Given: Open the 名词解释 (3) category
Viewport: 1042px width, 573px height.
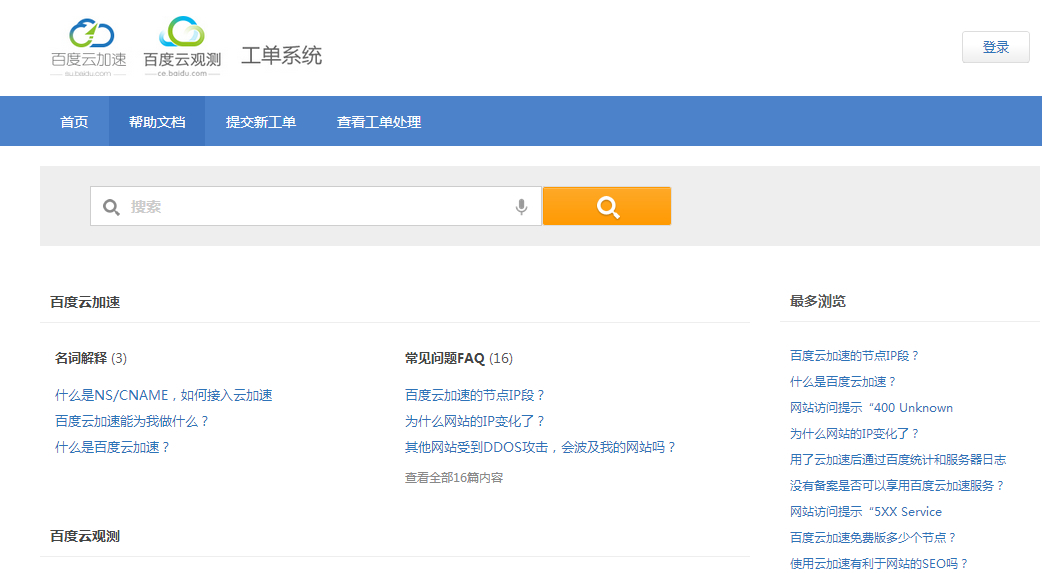Looking at the screenshot, I should [x=90, y=358].
